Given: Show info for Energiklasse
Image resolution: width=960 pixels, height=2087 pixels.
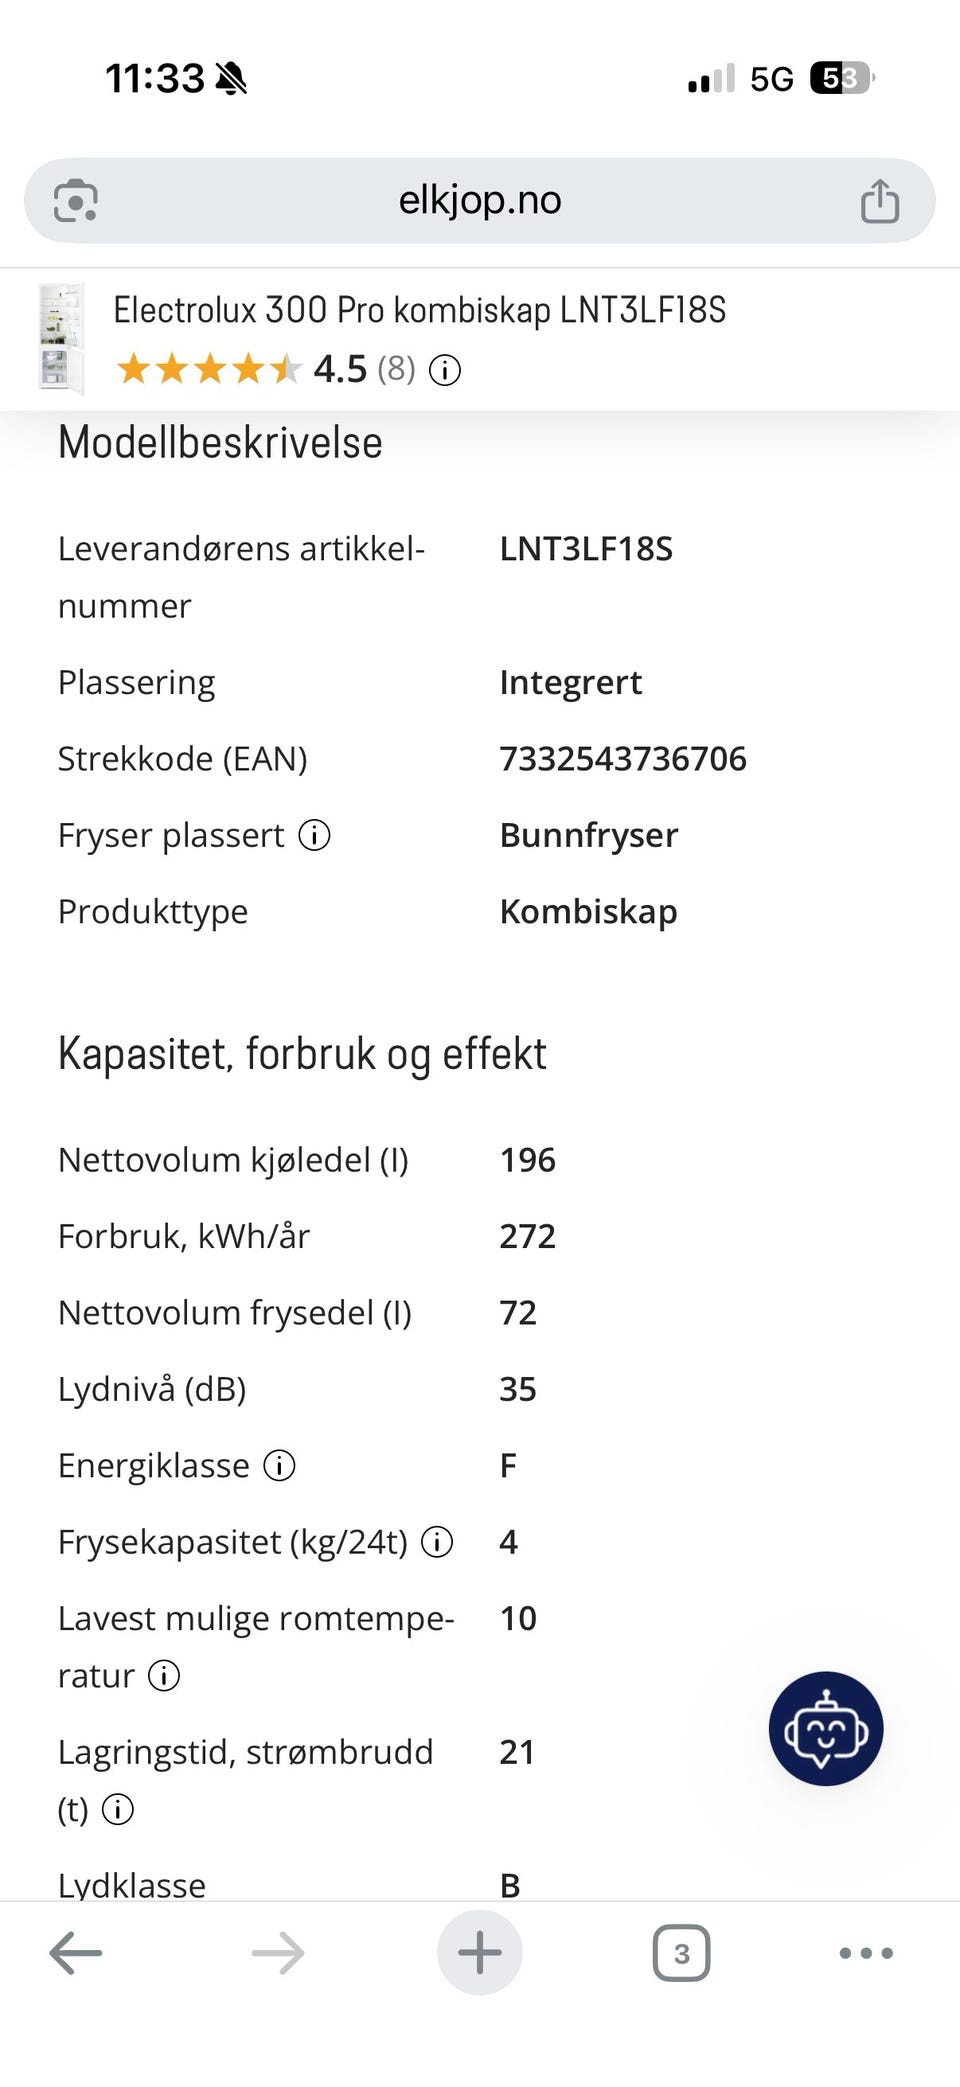Looking at the screenshot, I should 279,1466.
